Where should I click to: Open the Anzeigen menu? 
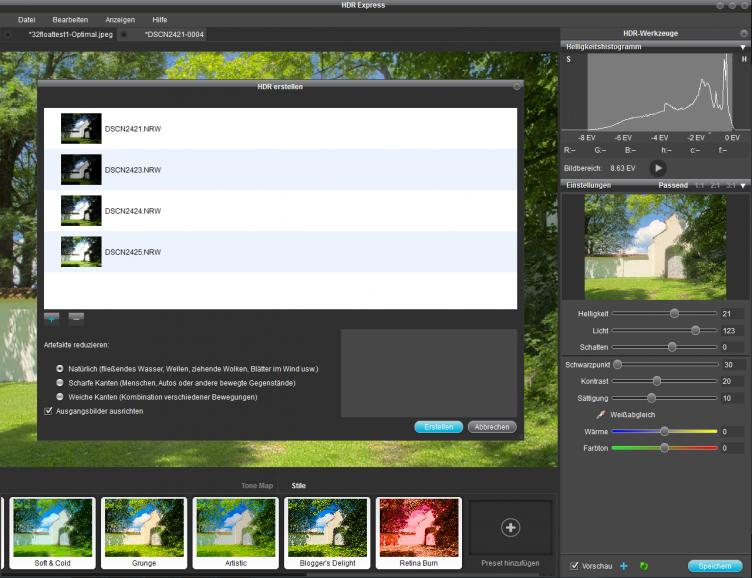tap(120, 20)
